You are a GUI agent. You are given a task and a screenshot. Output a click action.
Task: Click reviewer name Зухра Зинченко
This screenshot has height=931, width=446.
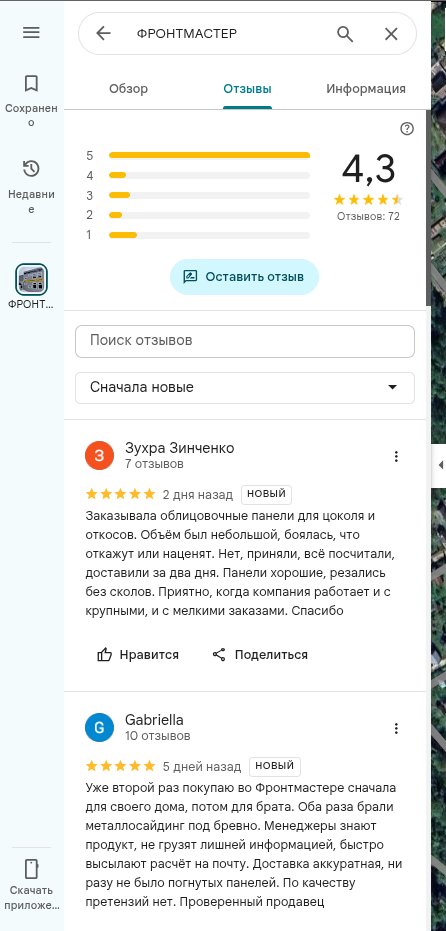tap(179, 448)
